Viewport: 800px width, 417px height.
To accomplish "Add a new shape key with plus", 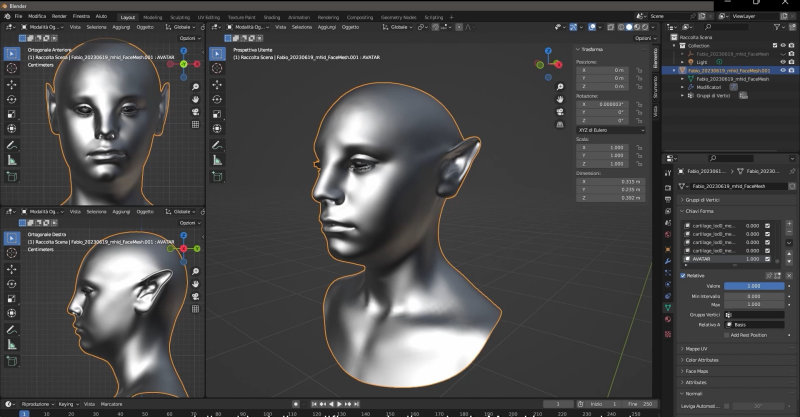I will click(x=789, y=224).
